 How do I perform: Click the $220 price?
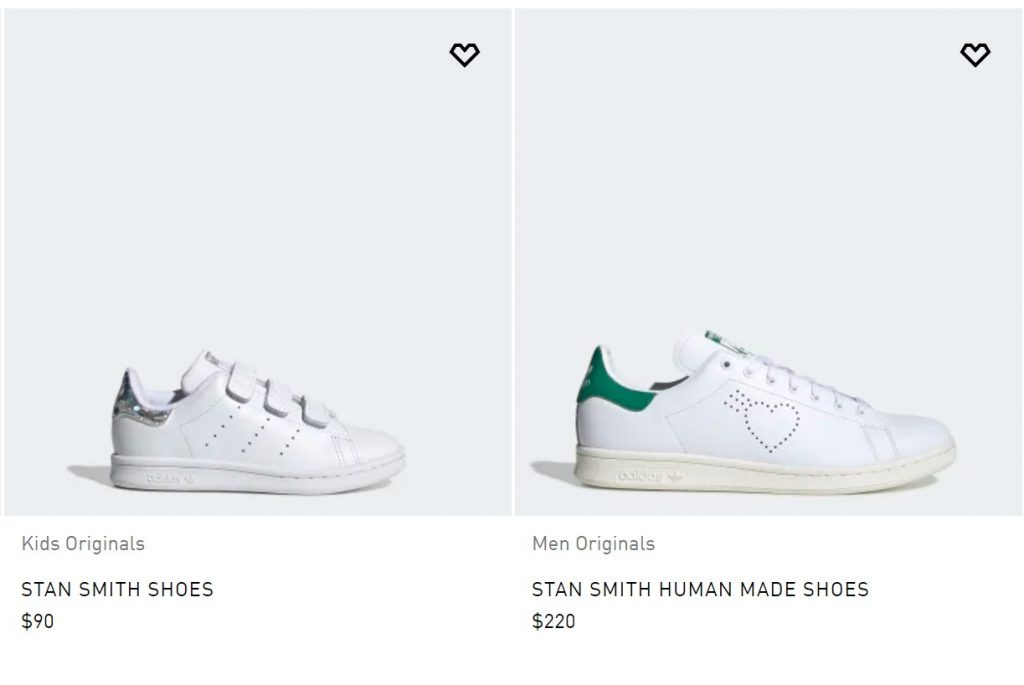point(553,621)
